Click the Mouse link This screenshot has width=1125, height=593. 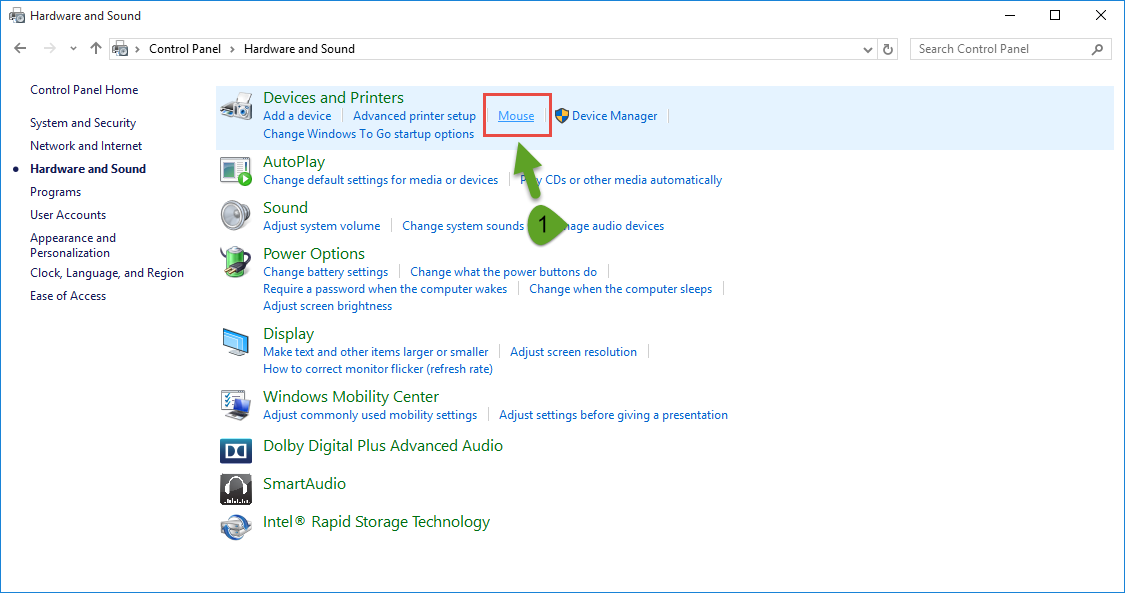516,115
